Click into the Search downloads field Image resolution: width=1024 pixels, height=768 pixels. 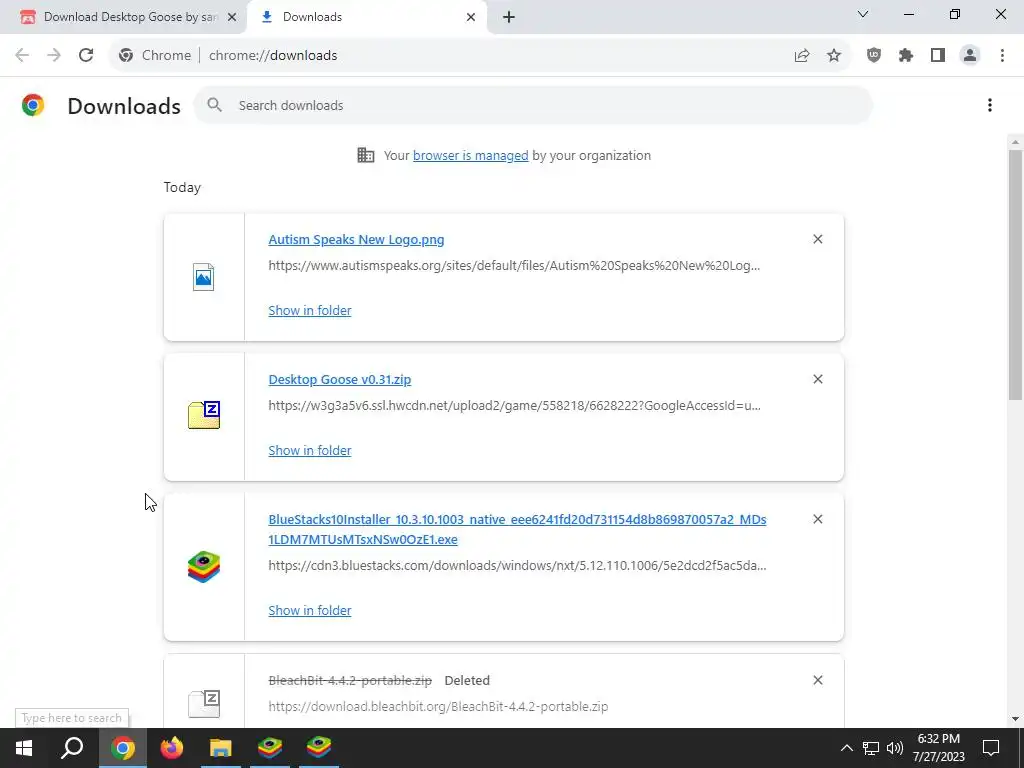533,105
